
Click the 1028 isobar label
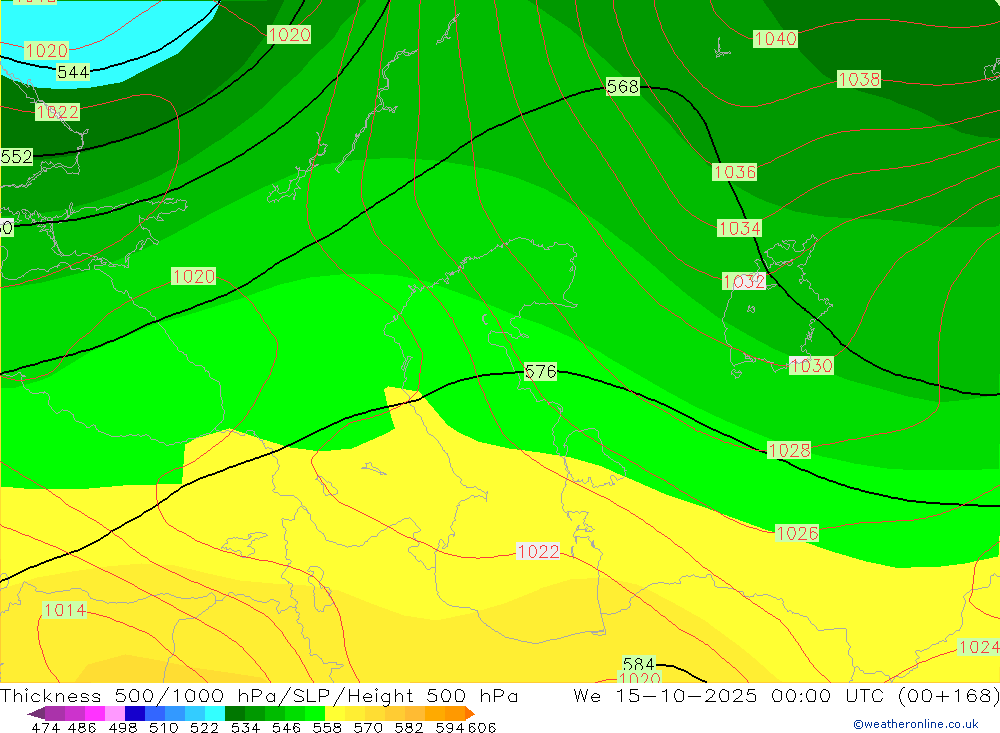(789, 450)
